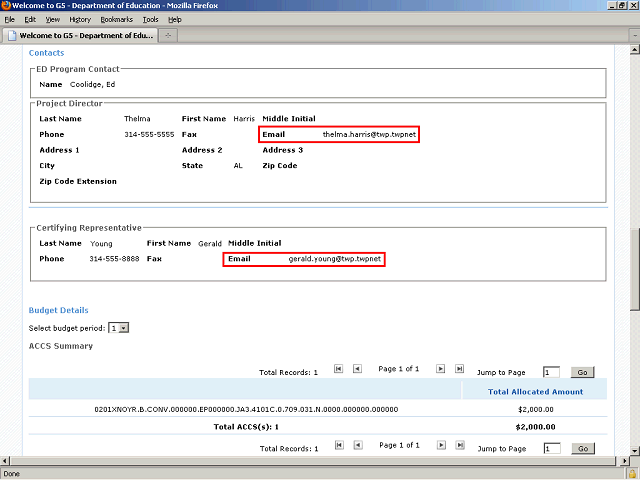Click next page arrow above ACCS table
Viewport: 640px width, 480px height.
coord(440,369)
